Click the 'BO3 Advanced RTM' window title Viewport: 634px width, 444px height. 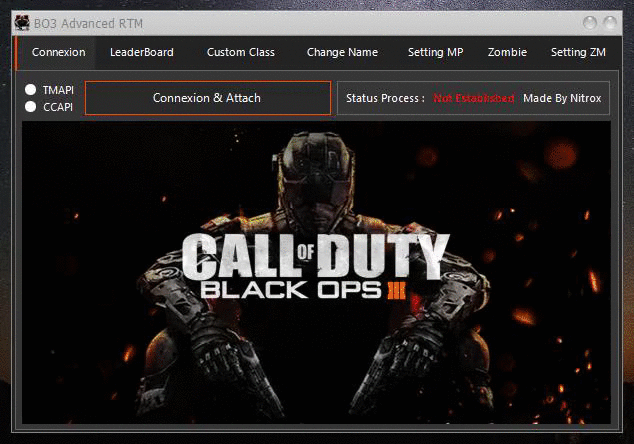click(x=88, y=23)
